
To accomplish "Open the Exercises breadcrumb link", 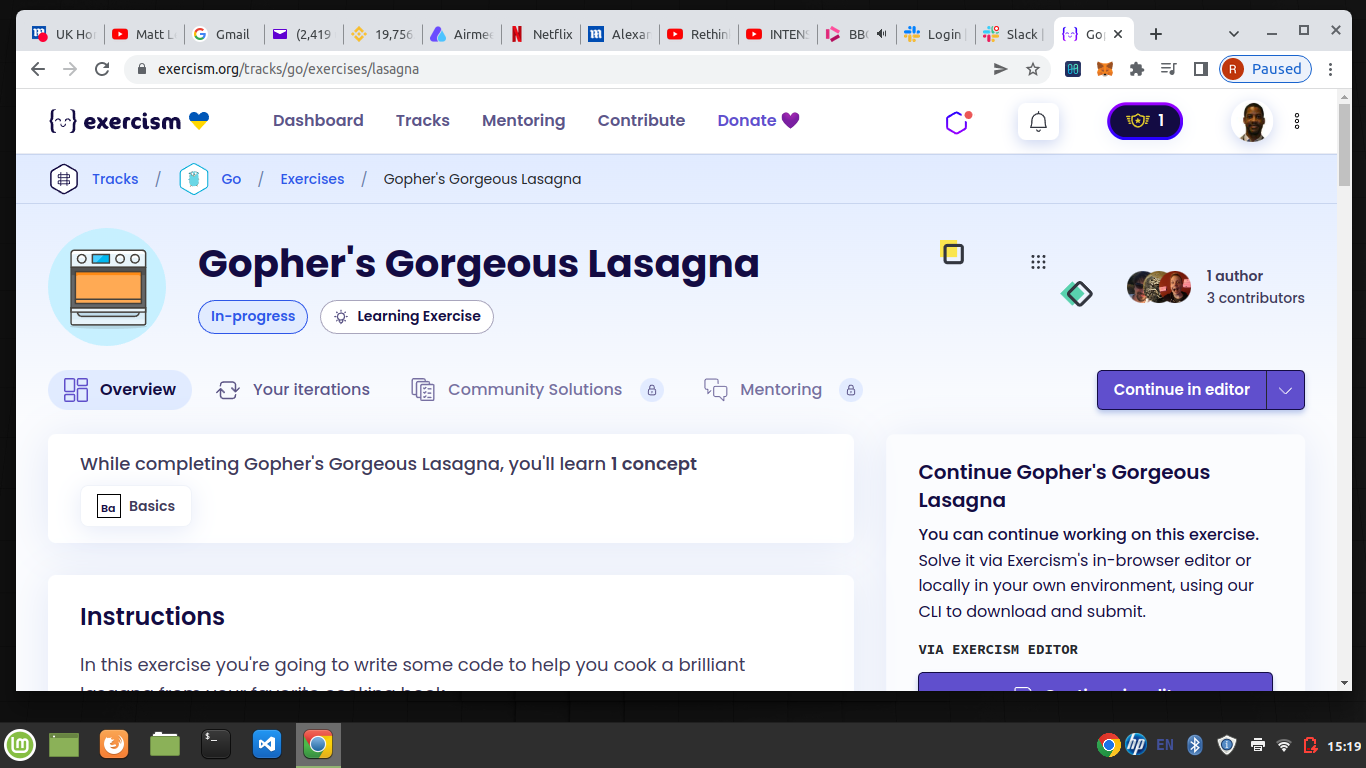I will [312, 178].
